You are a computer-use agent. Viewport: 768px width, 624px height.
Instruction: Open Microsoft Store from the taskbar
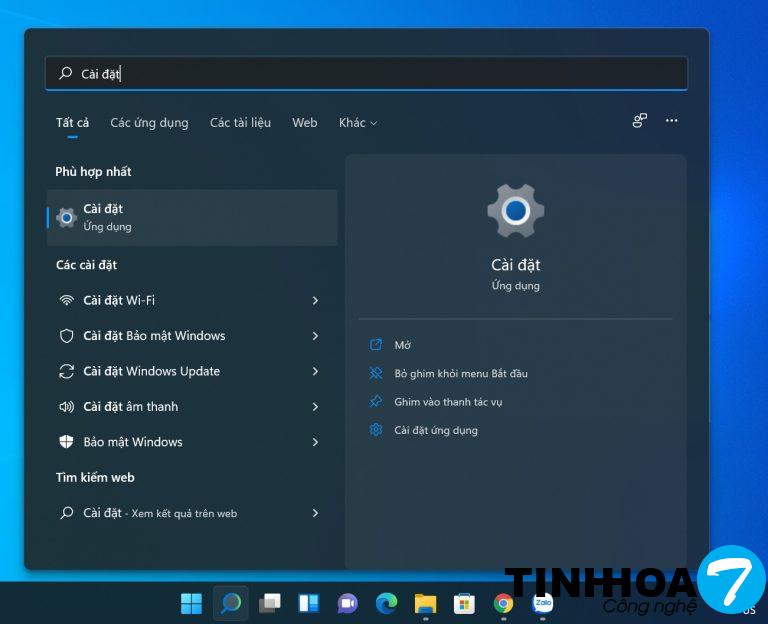[464, 603]
